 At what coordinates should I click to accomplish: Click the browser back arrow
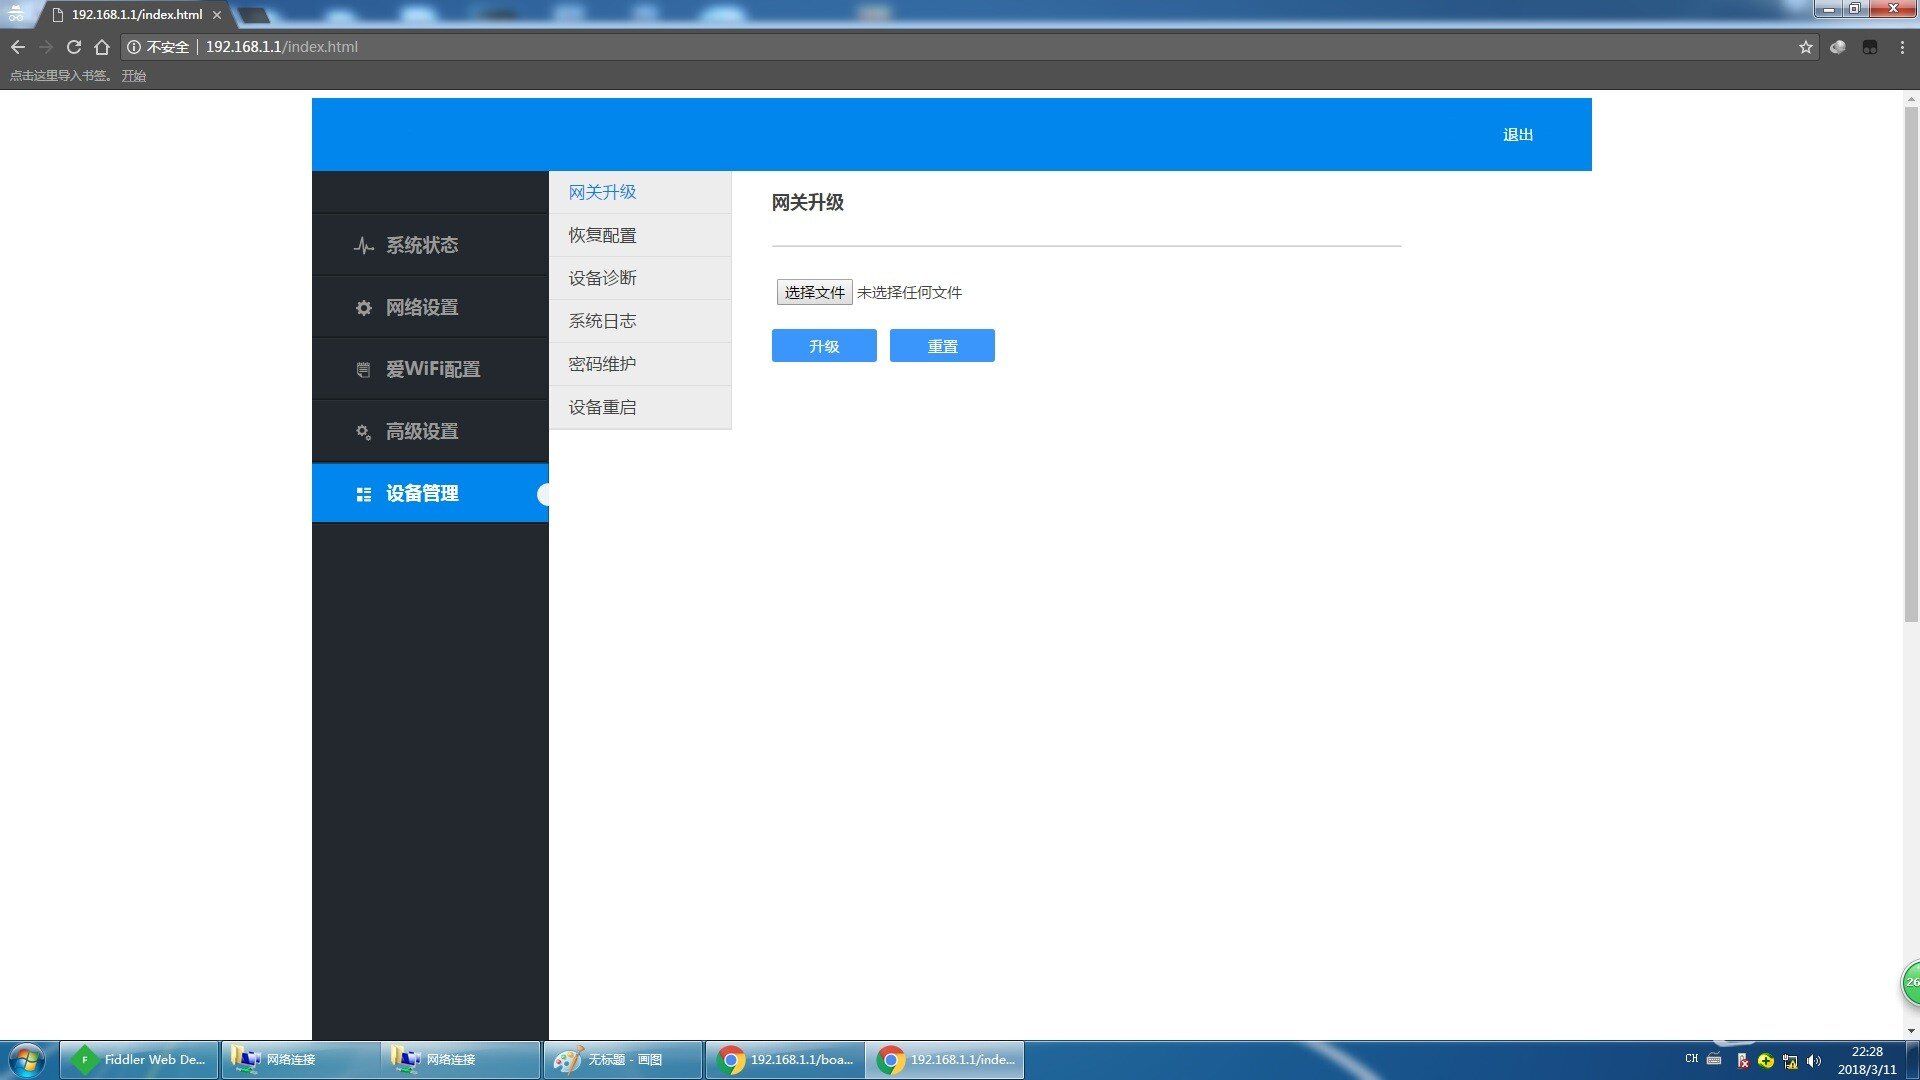[18, 47]
